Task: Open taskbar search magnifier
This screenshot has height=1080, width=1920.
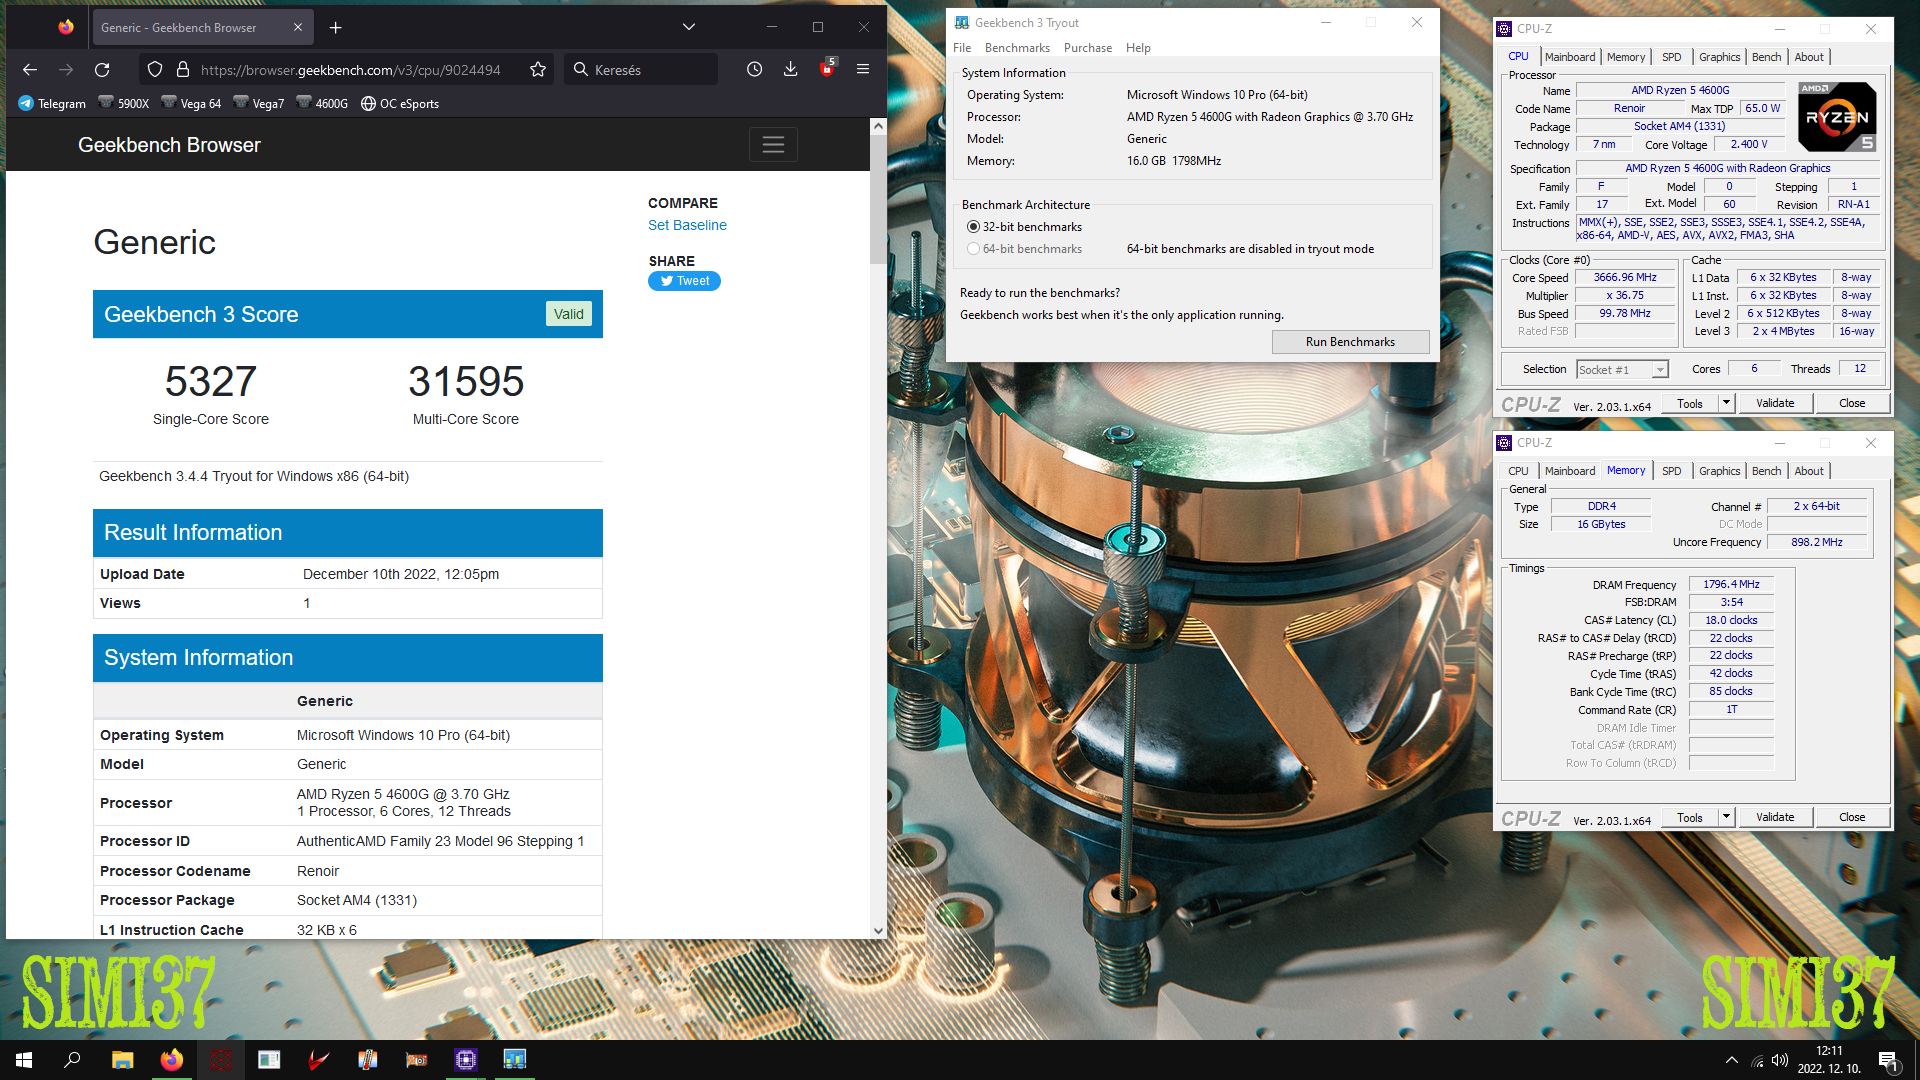Action: point(72,1060)
